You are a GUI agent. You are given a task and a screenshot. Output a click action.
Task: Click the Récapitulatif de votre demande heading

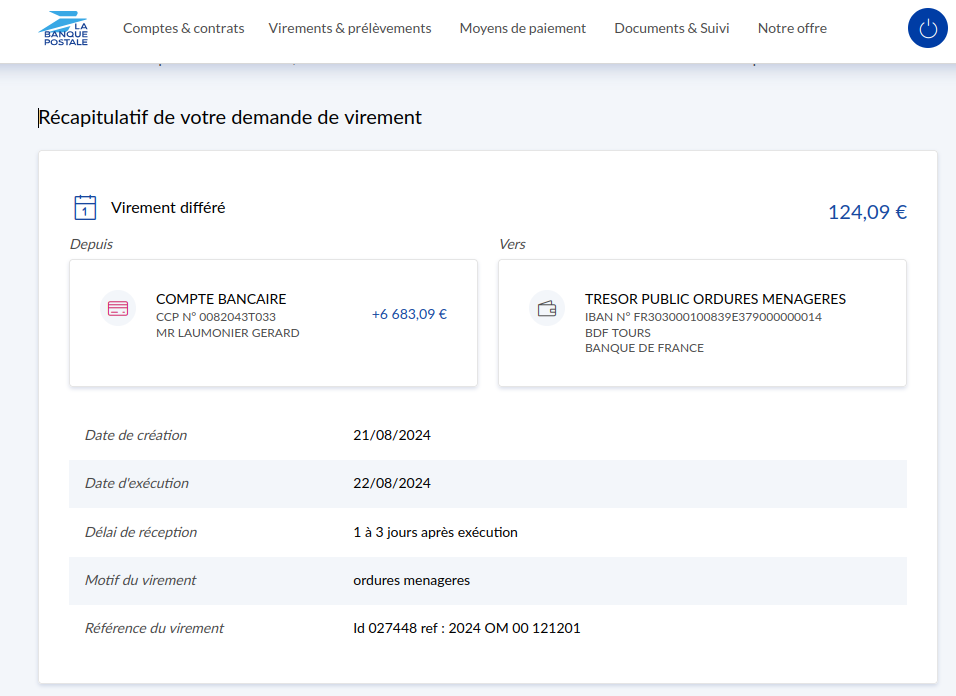(230, 118)
